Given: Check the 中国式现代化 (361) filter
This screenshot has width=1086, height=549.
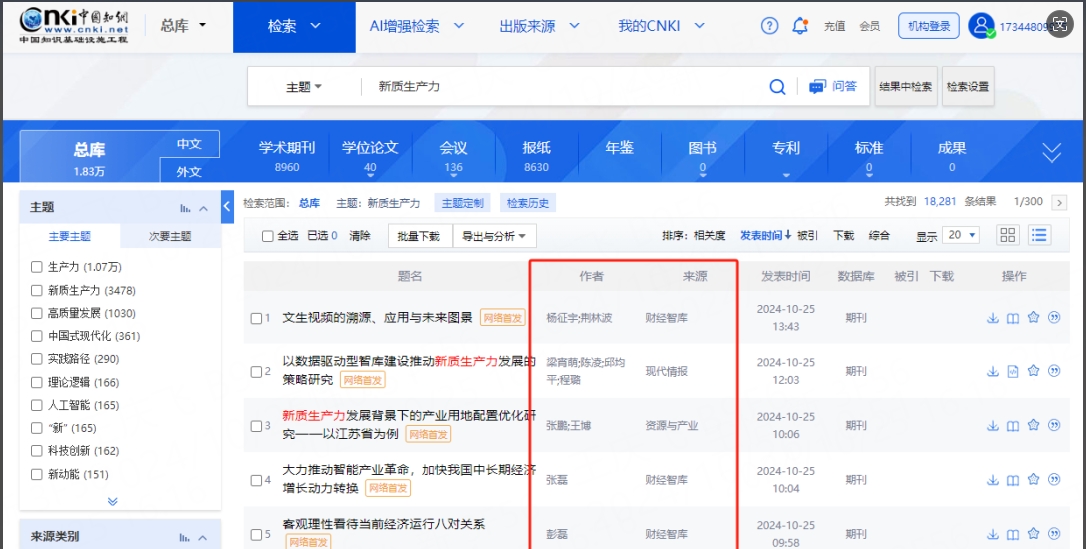Looking at the screenshot, I should [37, 336].
